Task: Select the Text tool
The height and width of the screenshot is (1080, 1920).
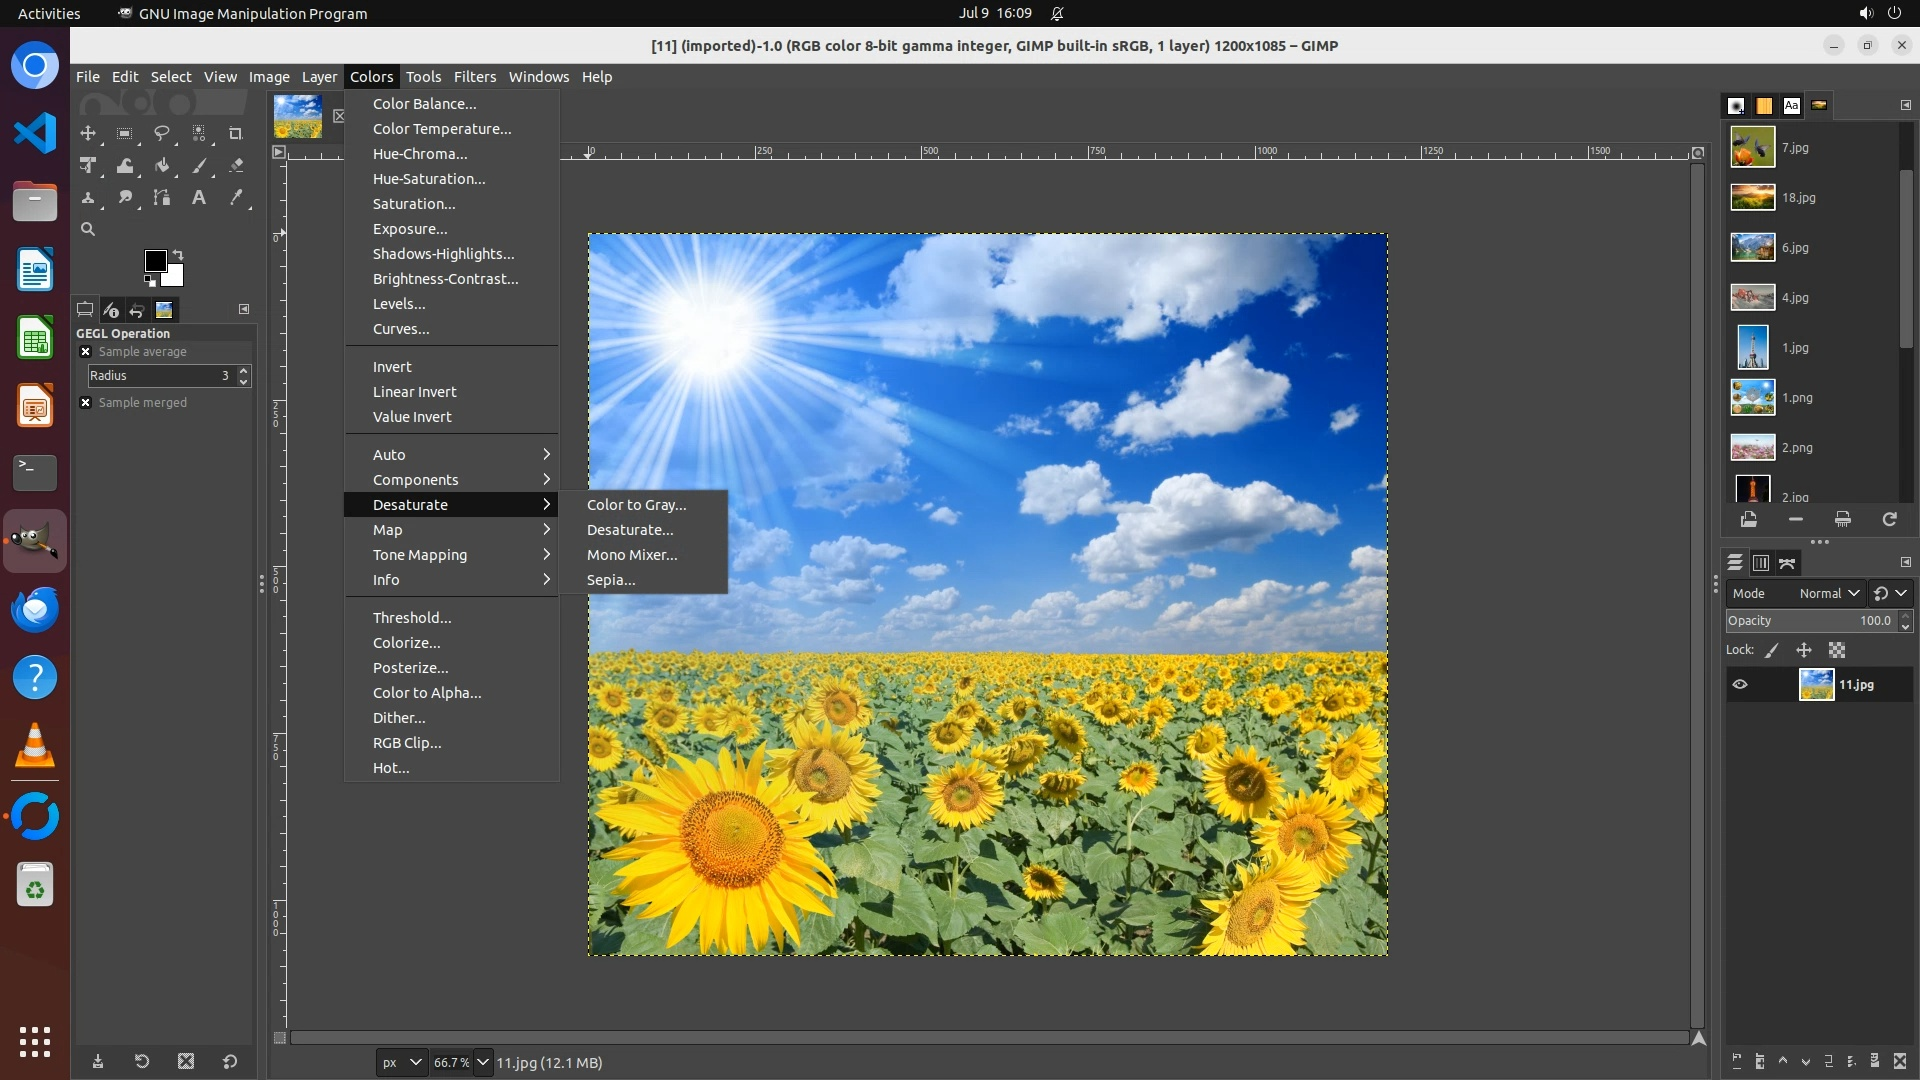Action: coord(199,198)
